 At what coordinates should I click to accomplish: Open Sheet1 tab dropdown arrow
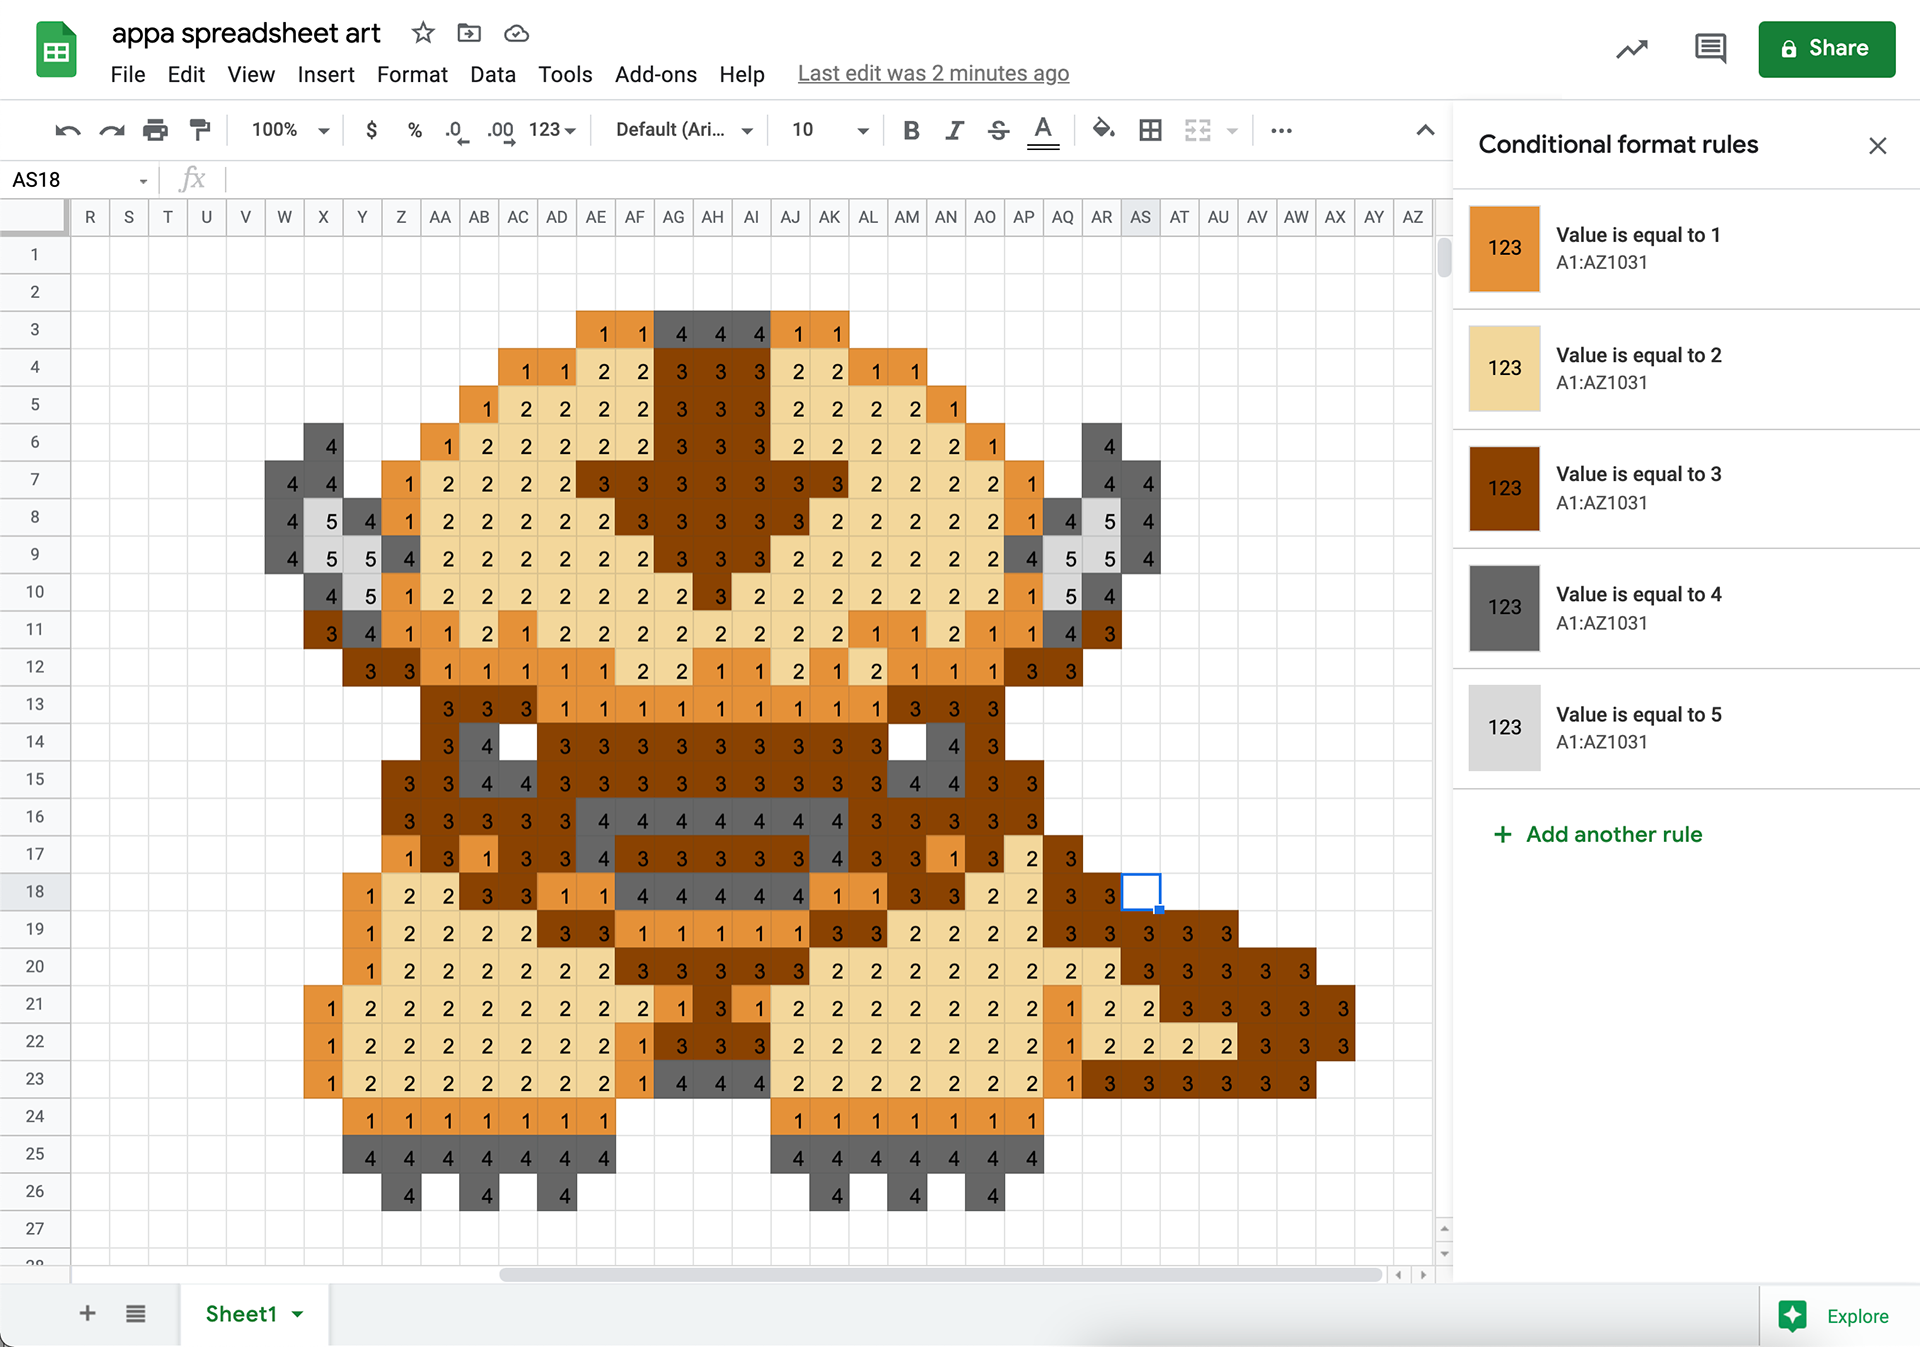pos(297,1315)
